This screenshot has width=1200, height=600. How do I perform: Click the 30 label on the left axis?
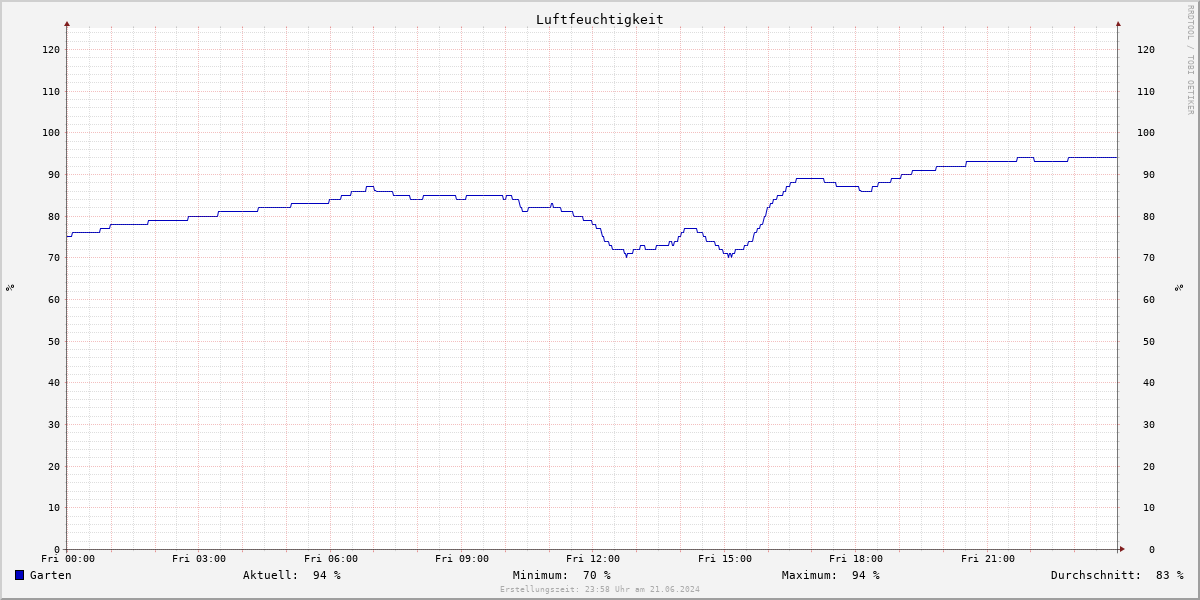click(54, 424)
